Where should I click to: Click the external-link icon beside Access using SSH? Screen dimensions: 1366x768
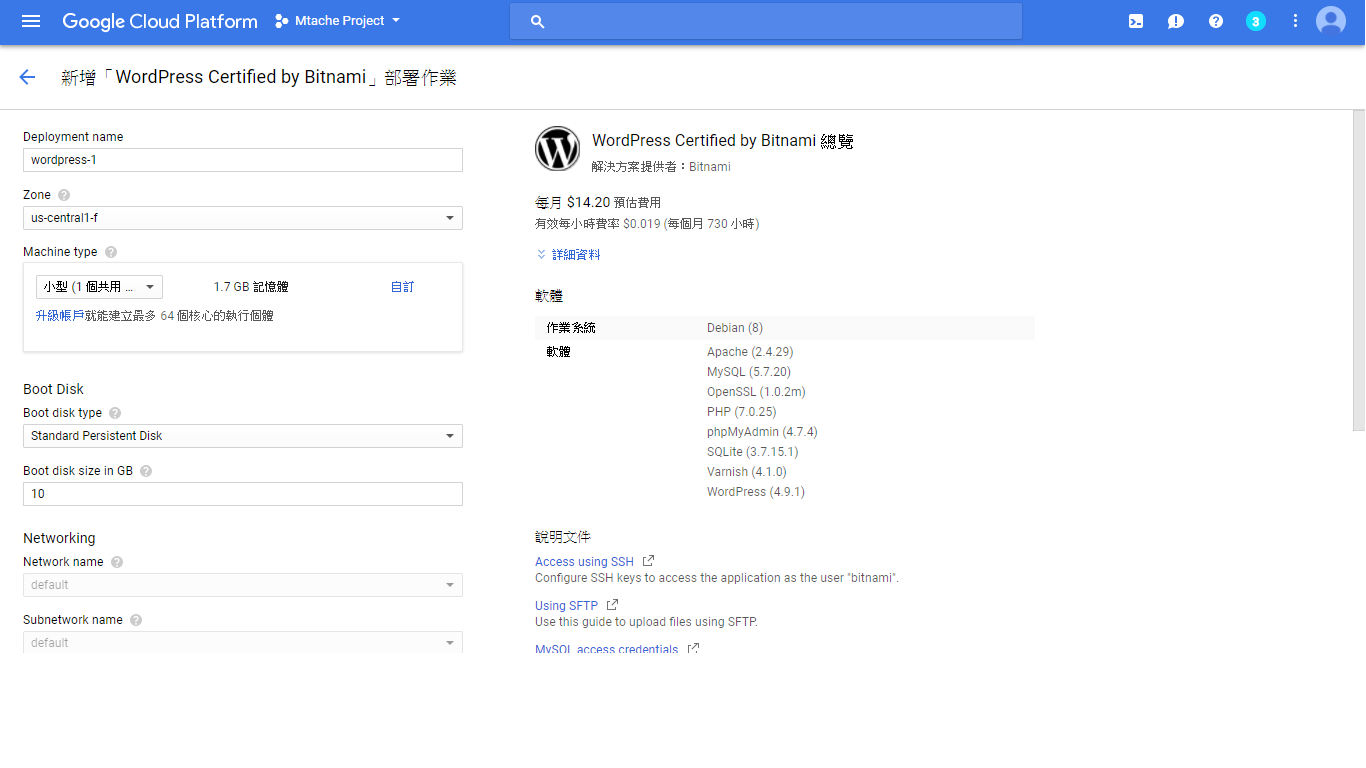point(648,561)
